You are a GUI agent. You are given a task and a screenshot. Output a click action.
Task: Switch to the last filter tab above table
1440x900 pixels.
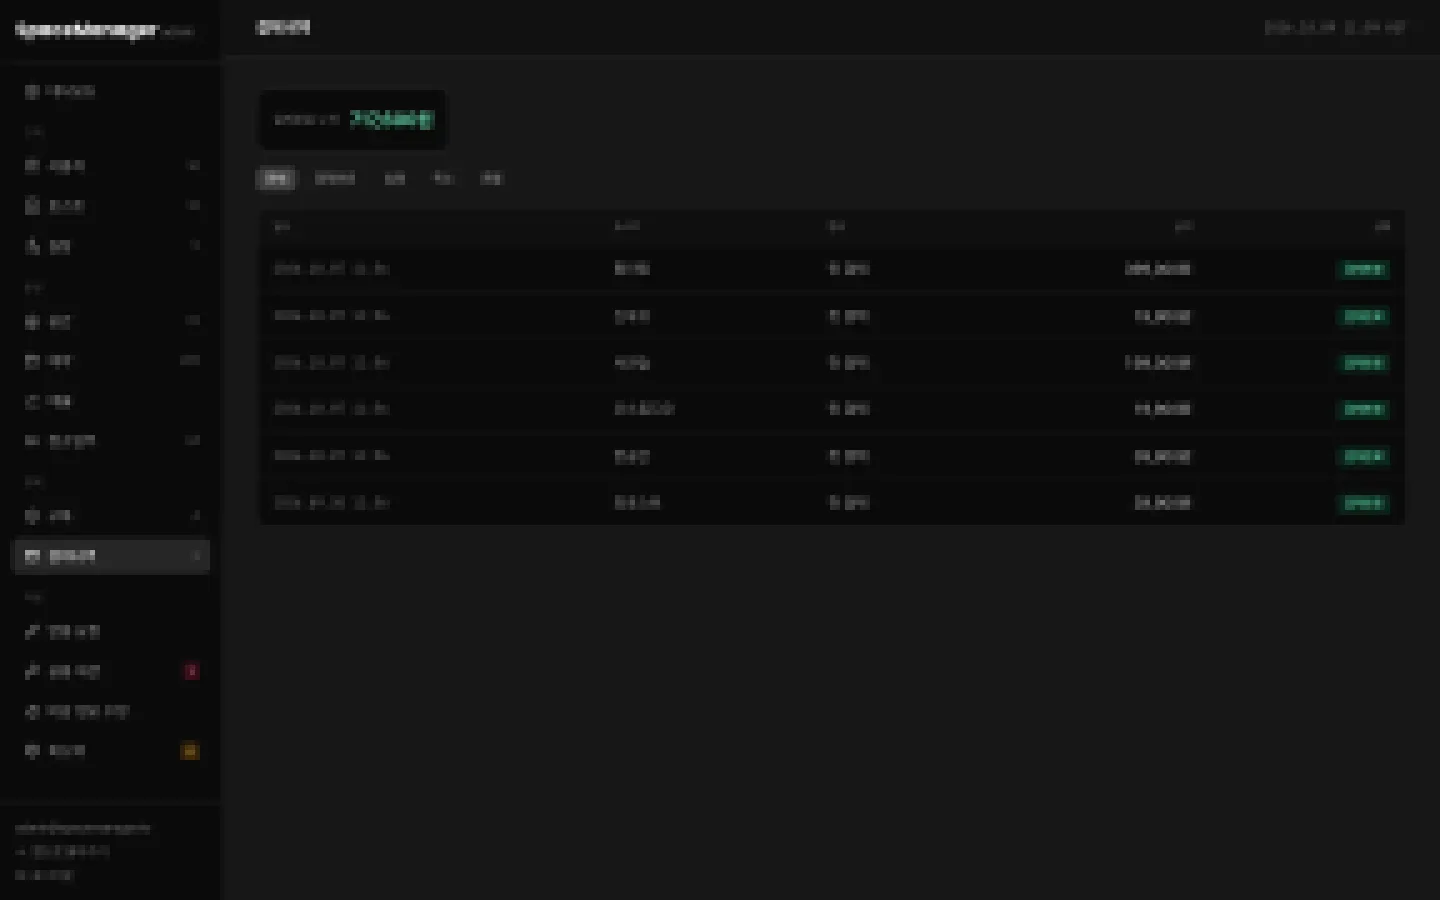pos(492,179)
